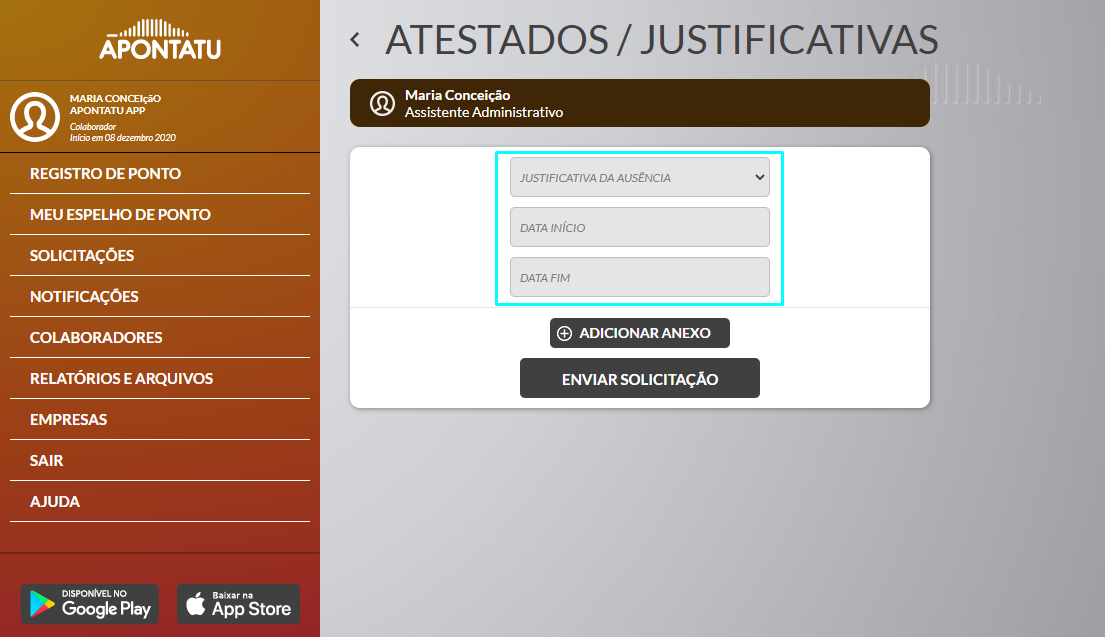
Task: Click the sidebar user avatar icon
Action: click(35, 117)
